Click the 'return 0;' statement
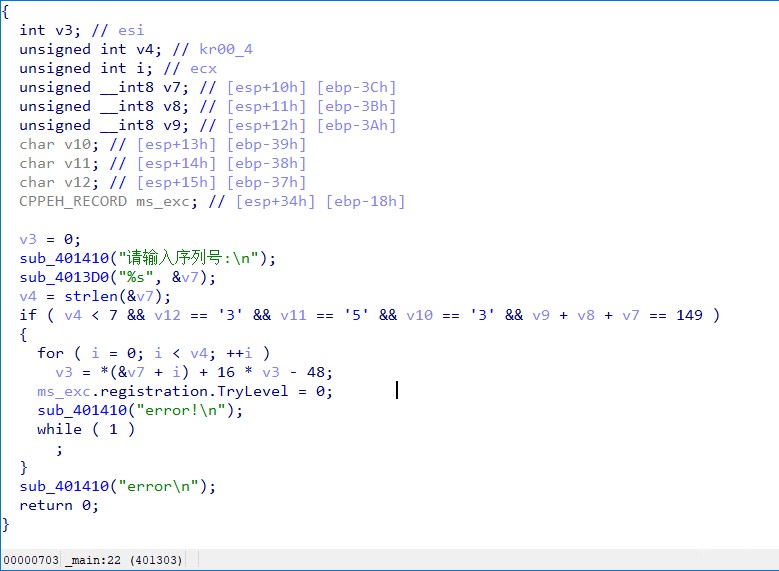 (x=59, y=505)
